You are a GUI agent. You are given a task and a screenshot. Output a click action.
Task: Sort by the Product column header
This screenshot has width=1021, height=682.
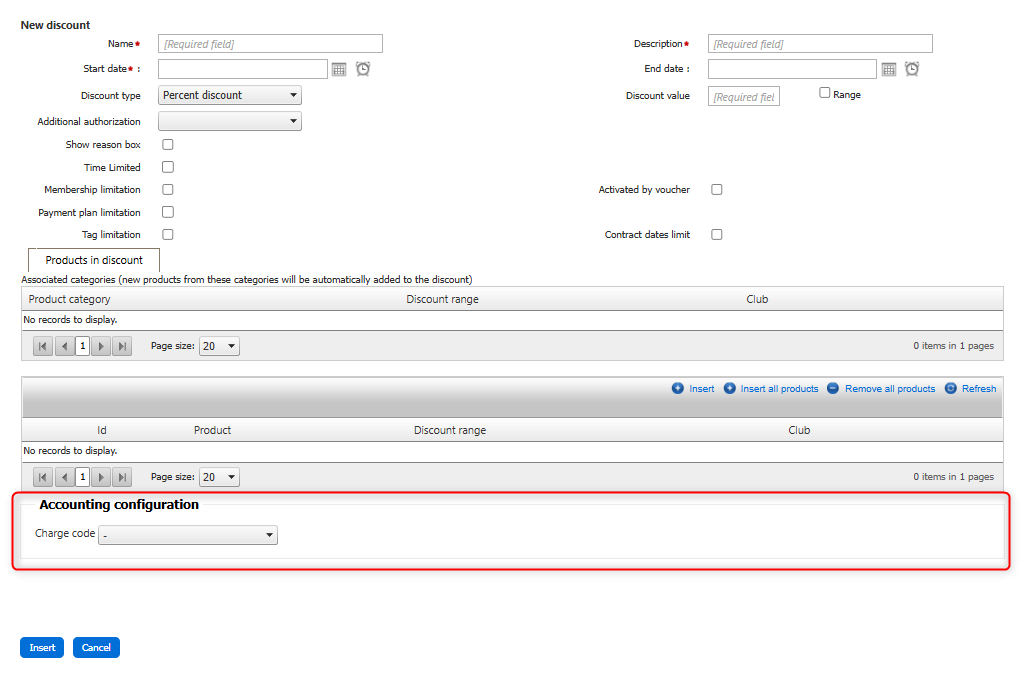(212, 430)
